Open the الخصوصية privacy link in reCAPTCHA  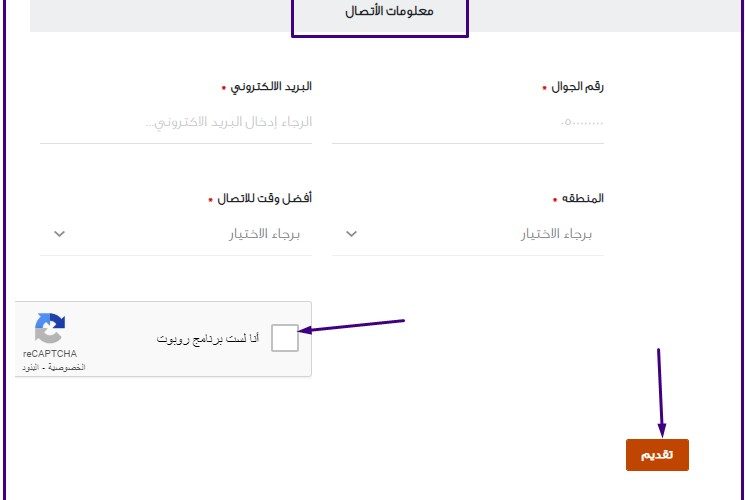point(67,368)
